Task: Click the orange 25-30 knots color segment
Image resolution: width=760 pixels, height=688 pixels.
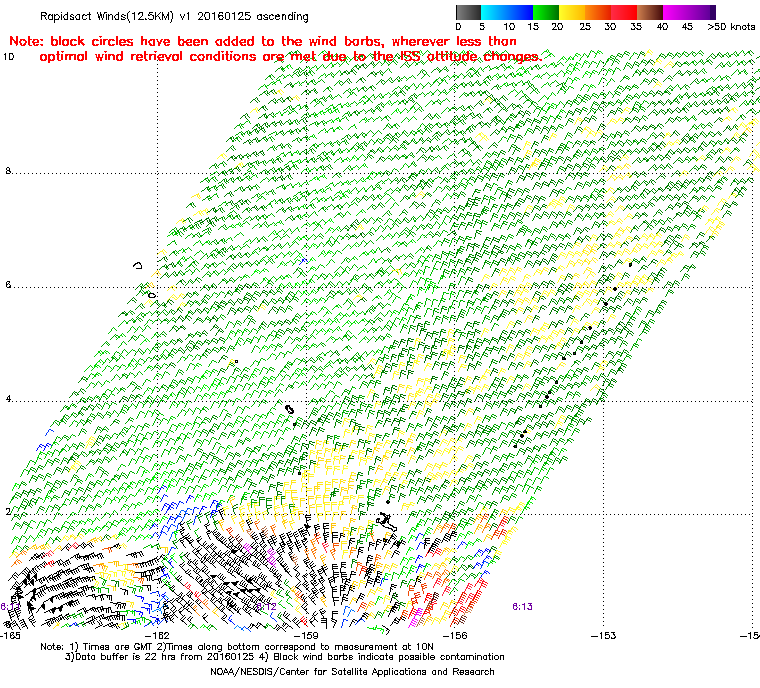Action: [598, 12]
